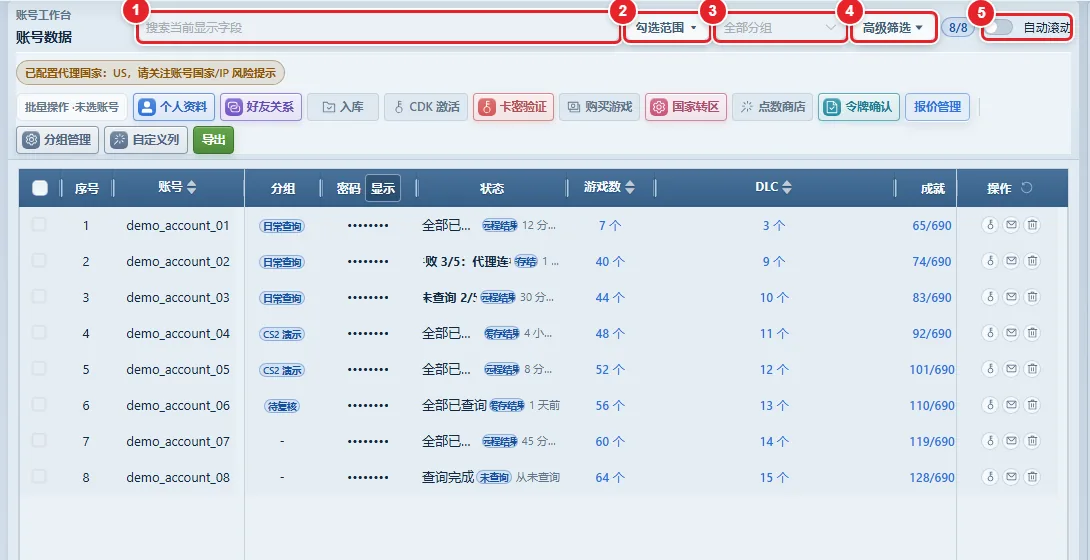The width and height of the screenshot is (1090, 560).
Task: Choose the CDK 激活 button
Action: click(426, 107)
